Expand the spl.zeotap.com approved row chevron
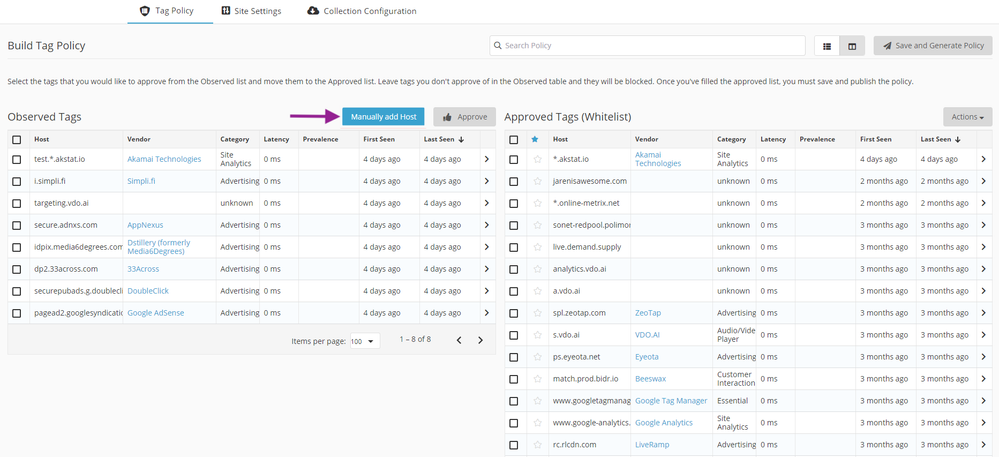The width and height of the screenshot is (999, 457). pyautogui.click(x=984, y=313)
